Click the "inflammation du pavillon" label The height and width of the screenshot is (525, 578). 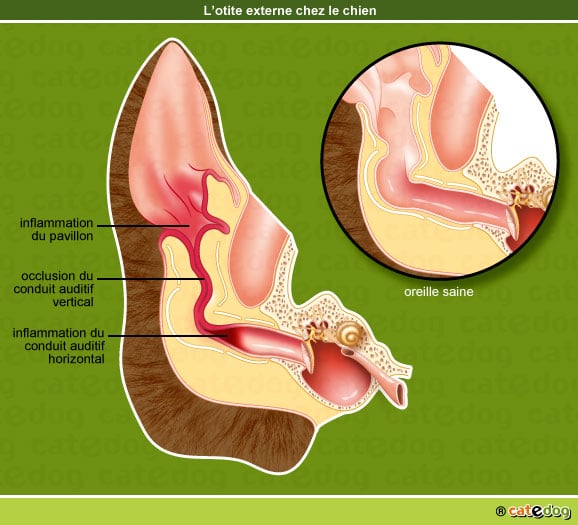click(x=56, y=229)
